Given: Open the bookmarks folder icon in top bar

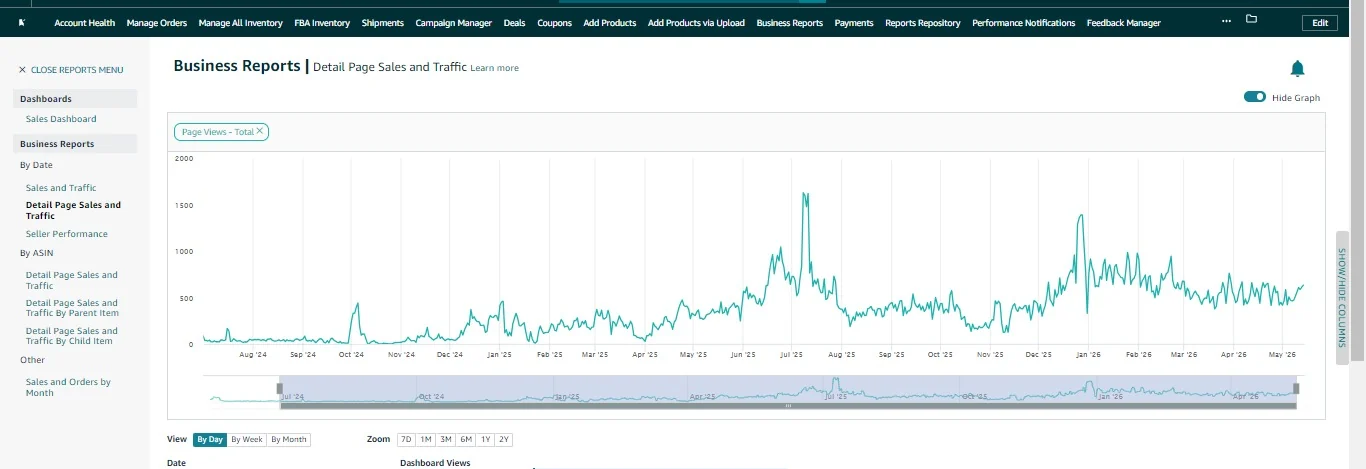Looking at the screenshot, I should click(1251, 19).
